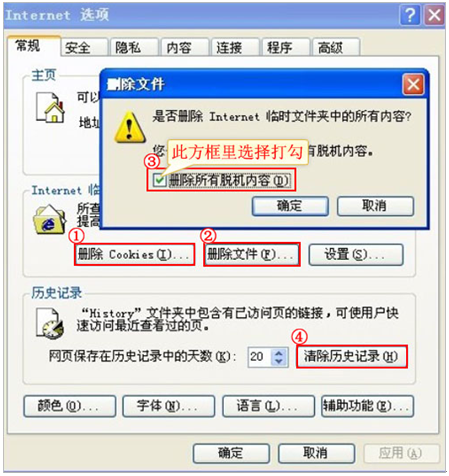The width and height of the screenshot is (449, 476).
Task: Click the yellow warning triangle icon
Action: tap(130, 127)
